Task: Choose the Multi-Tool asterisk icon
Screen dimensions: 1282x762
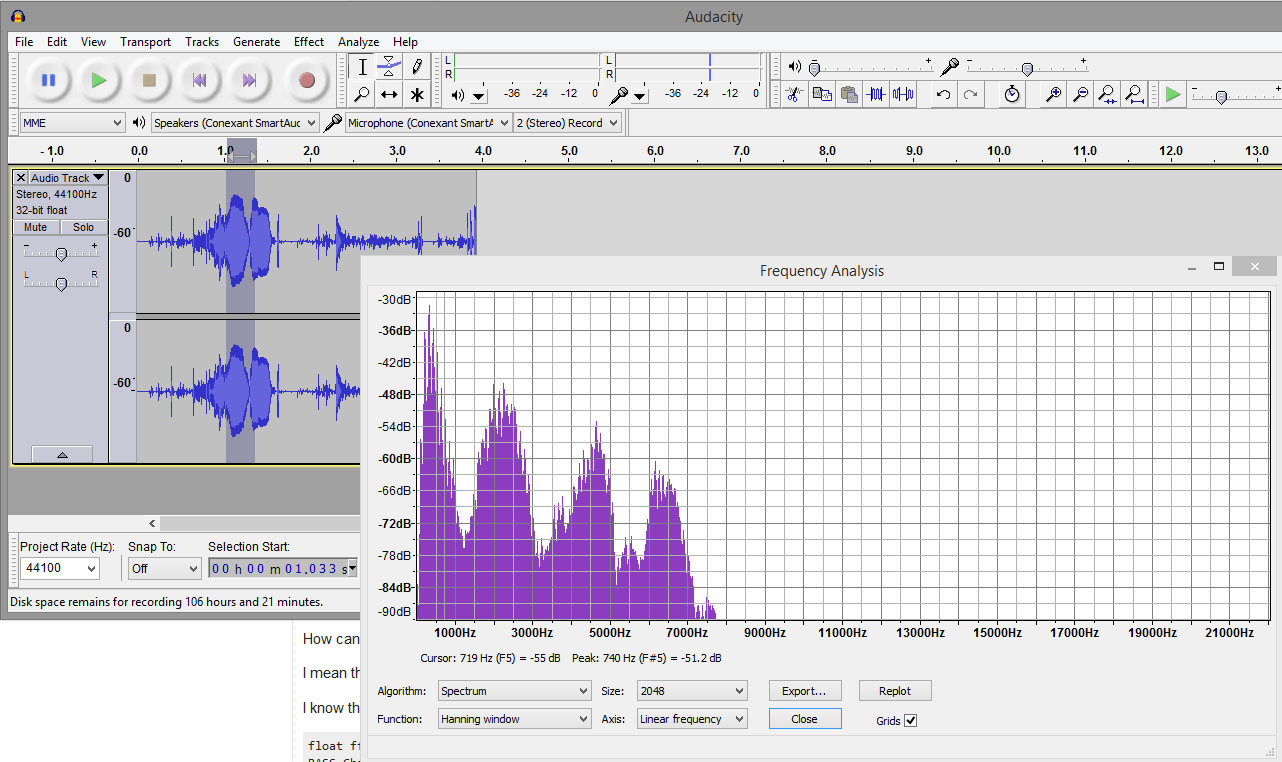Action: pyautogui.click(x=417, y=95)
